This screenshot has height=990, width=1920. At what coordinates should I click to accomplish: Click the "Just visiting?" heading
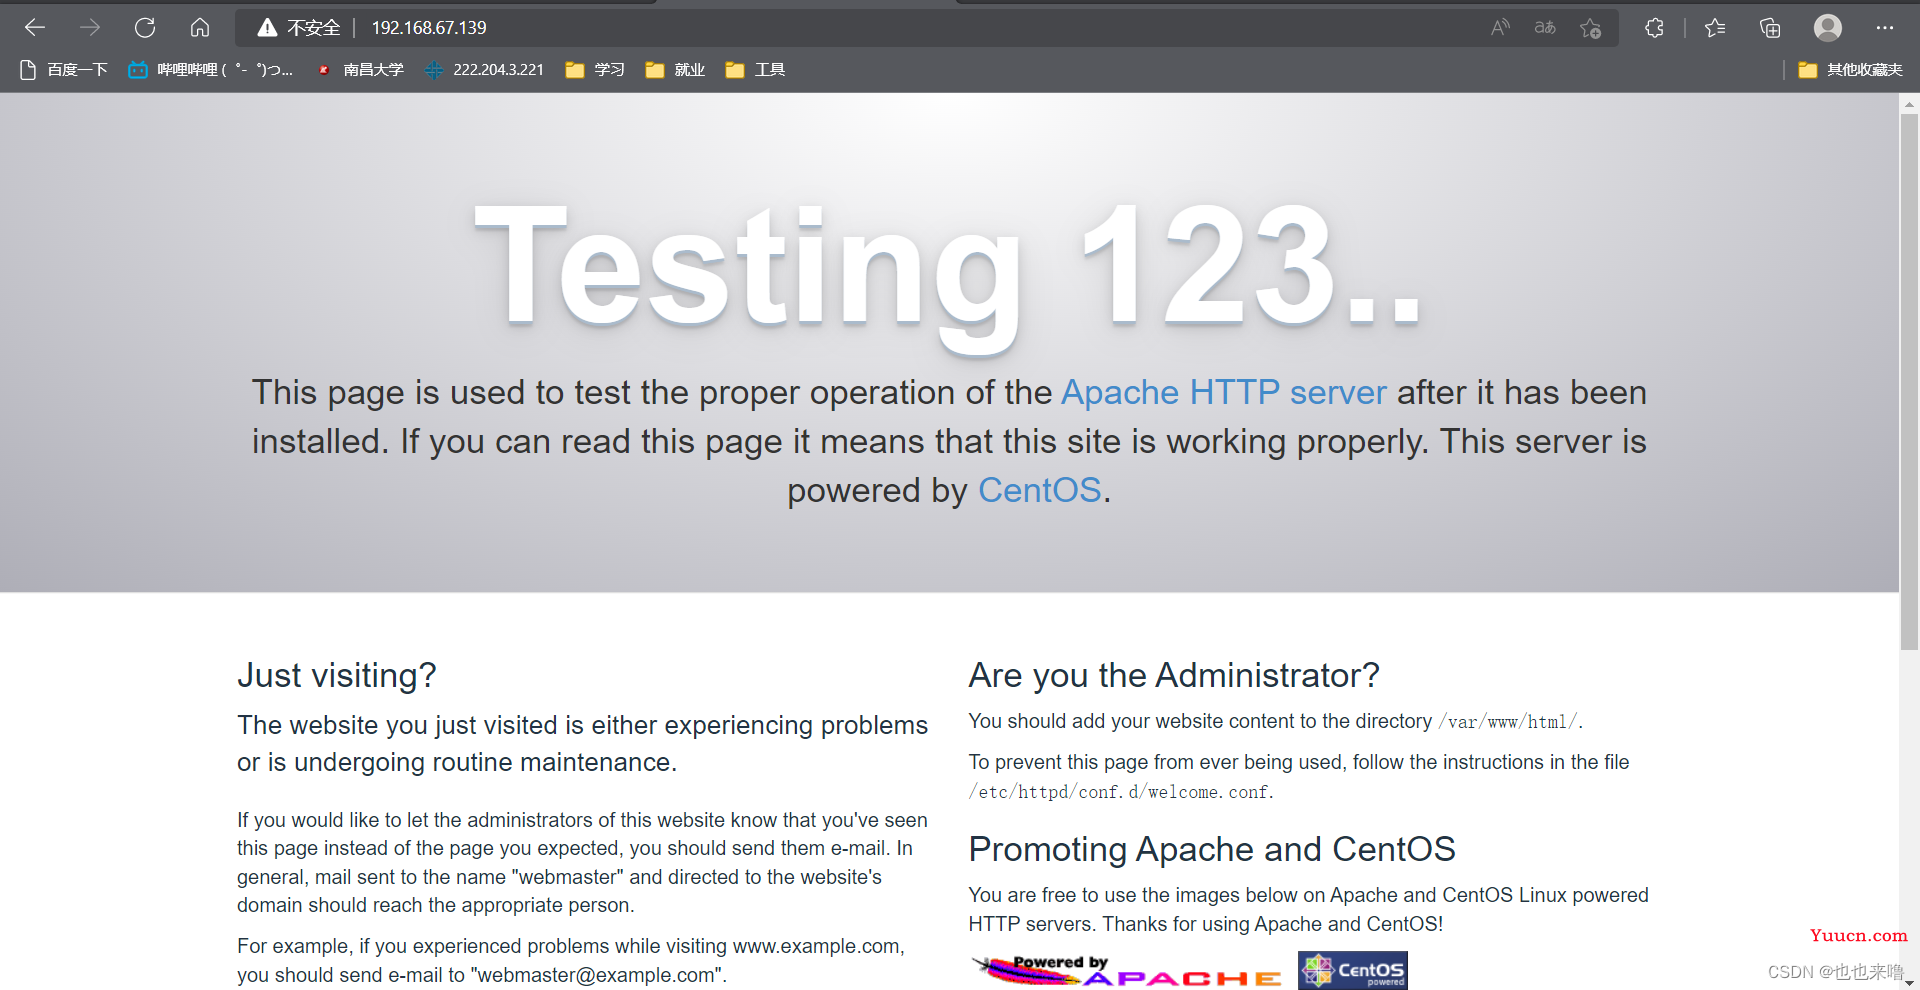pyautogui.click(x=337, y=675)
